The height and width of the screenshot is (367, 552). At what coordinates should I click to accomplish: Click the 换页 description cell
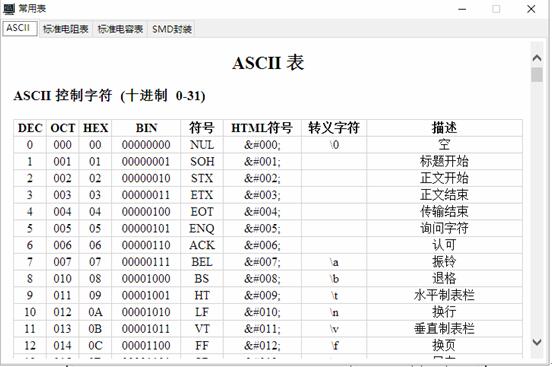(x=444, y=346)
